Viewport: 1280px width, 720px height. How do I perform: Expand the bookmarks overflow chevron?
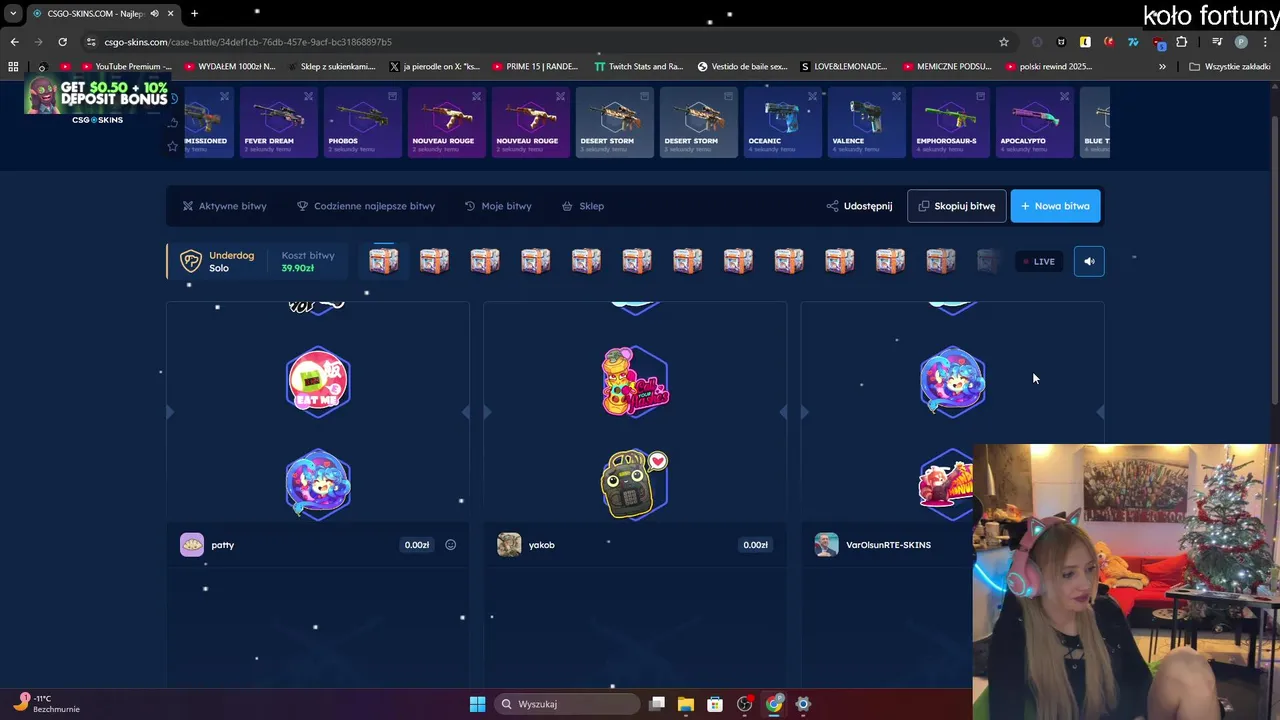point(1162,67)
